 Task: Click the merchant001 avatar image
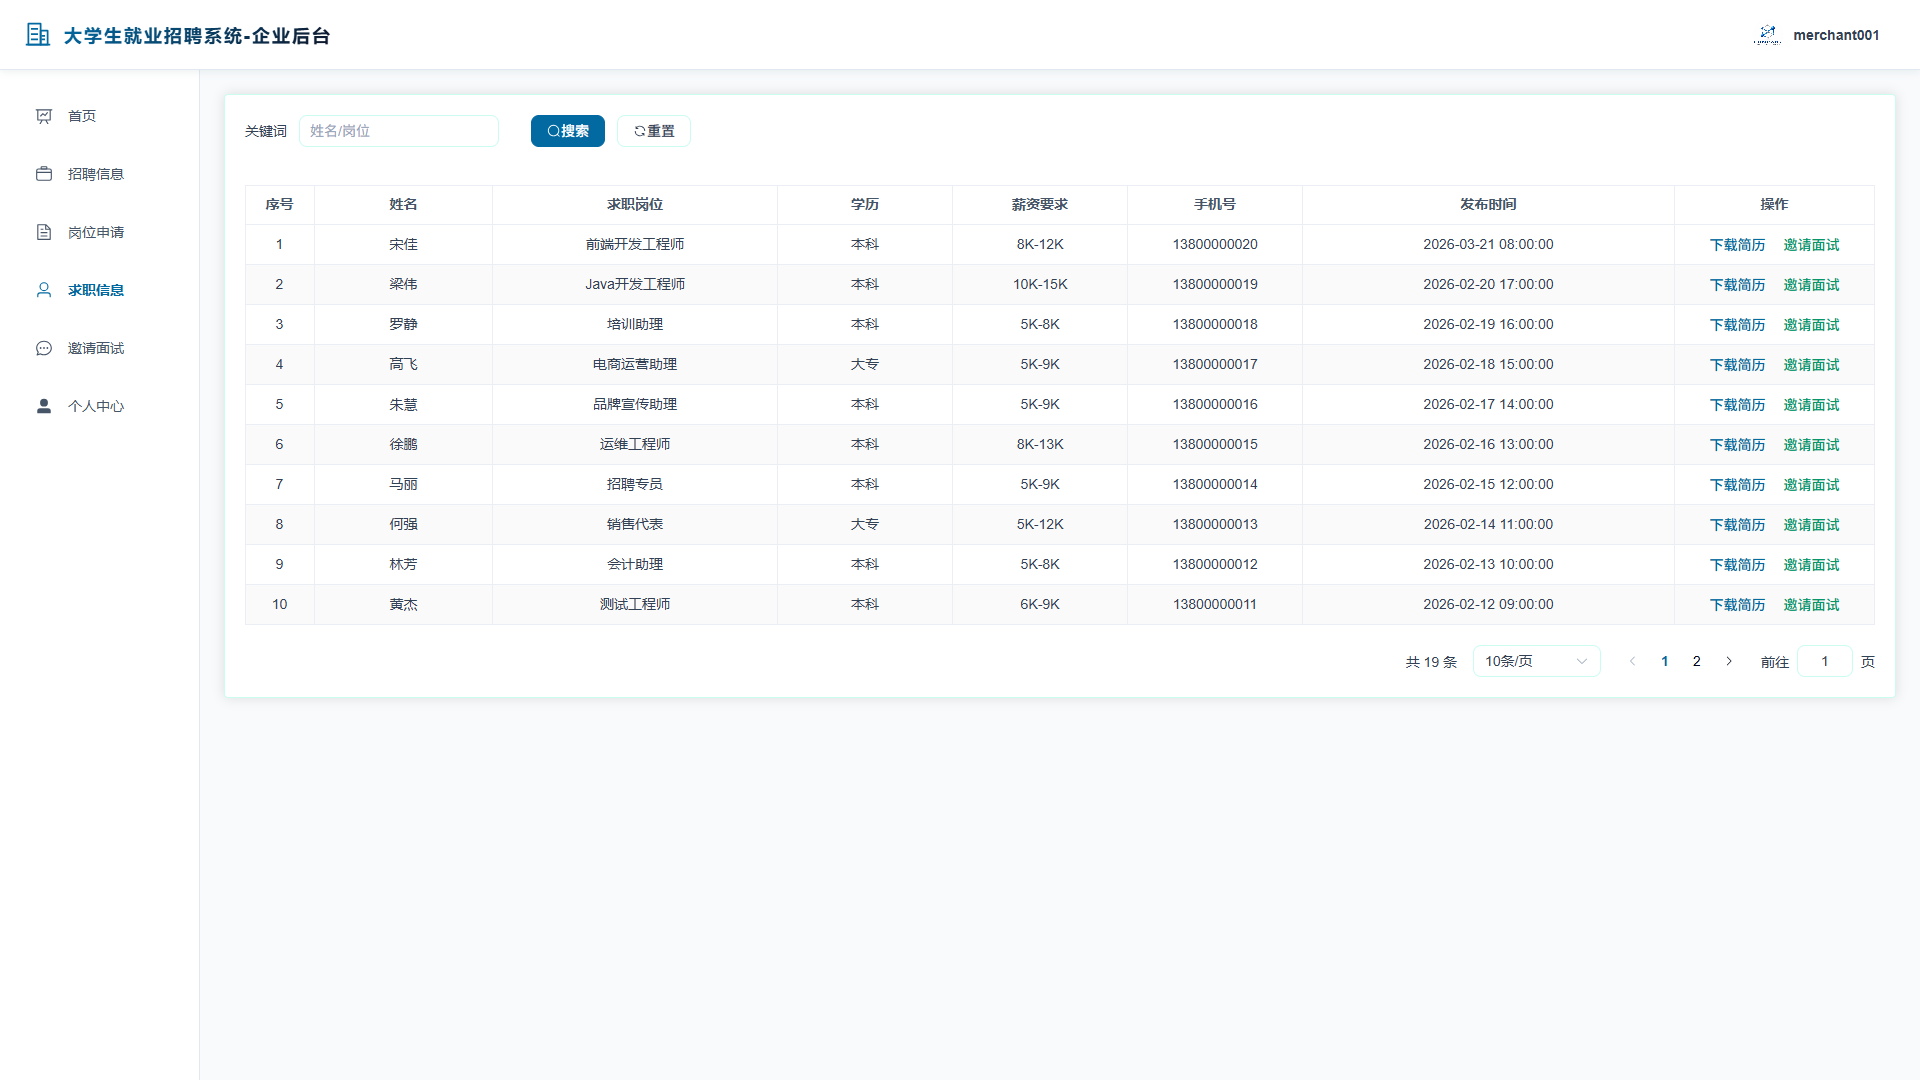pos(1767,35)
